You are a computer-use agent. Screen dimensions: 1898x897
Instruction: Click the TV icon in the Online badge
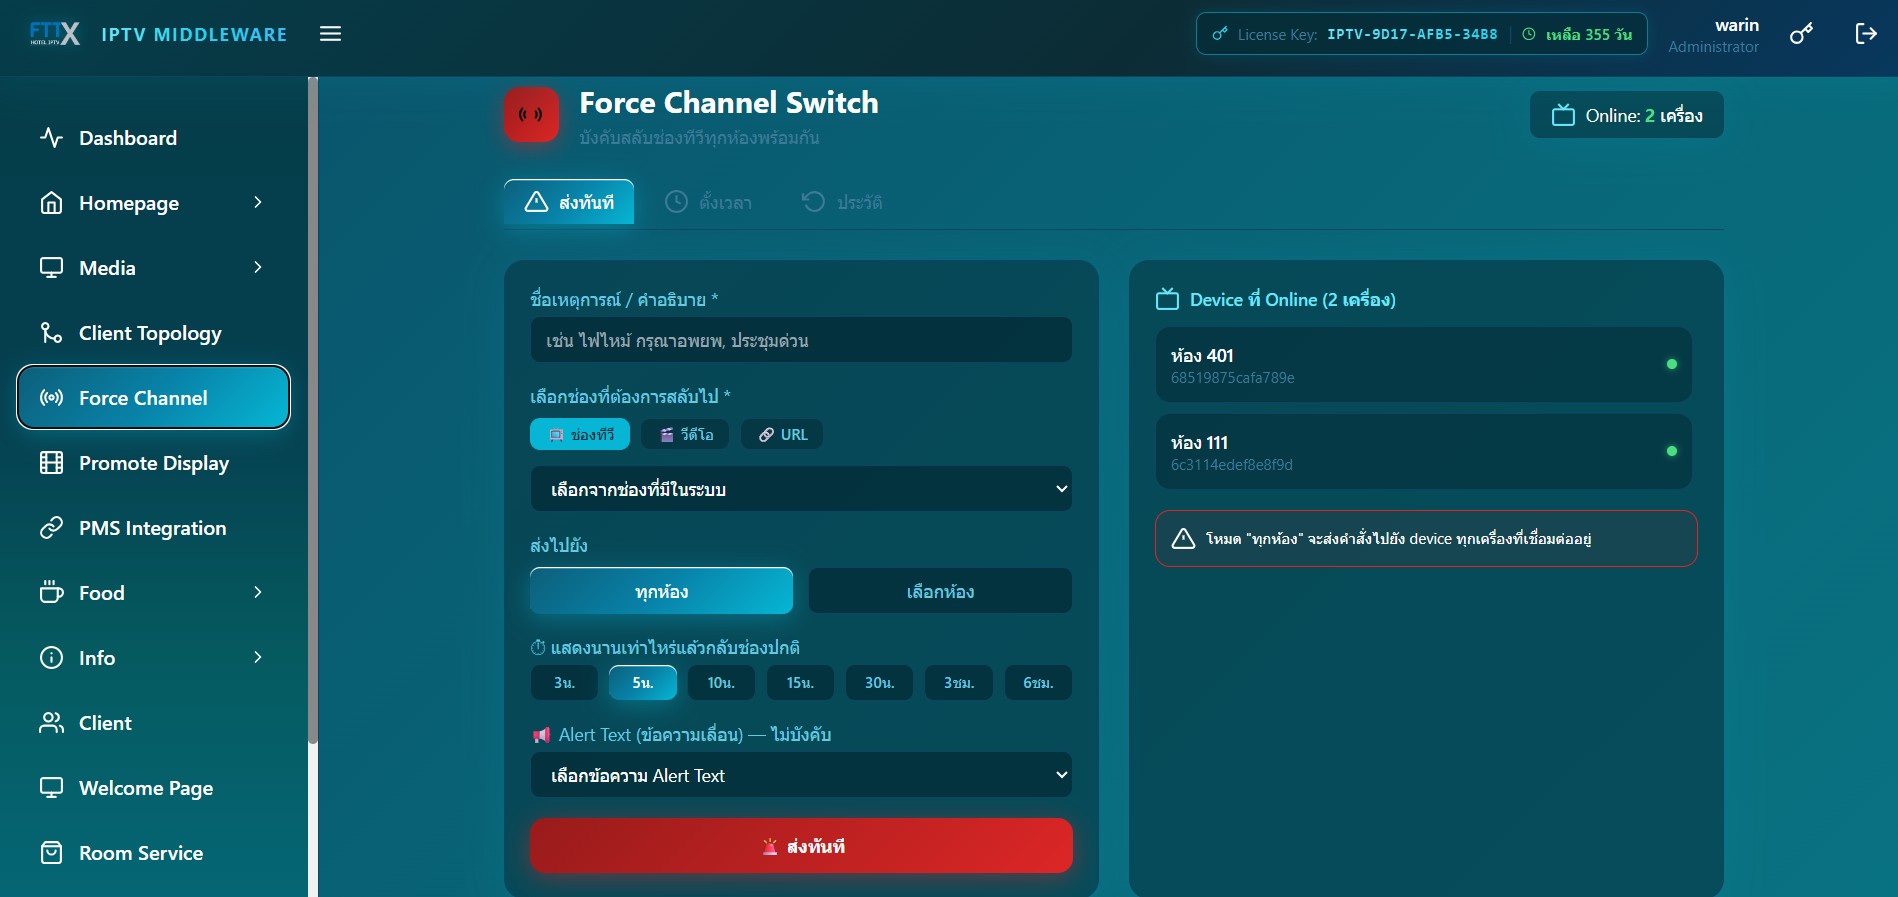tap(1563, 116)
